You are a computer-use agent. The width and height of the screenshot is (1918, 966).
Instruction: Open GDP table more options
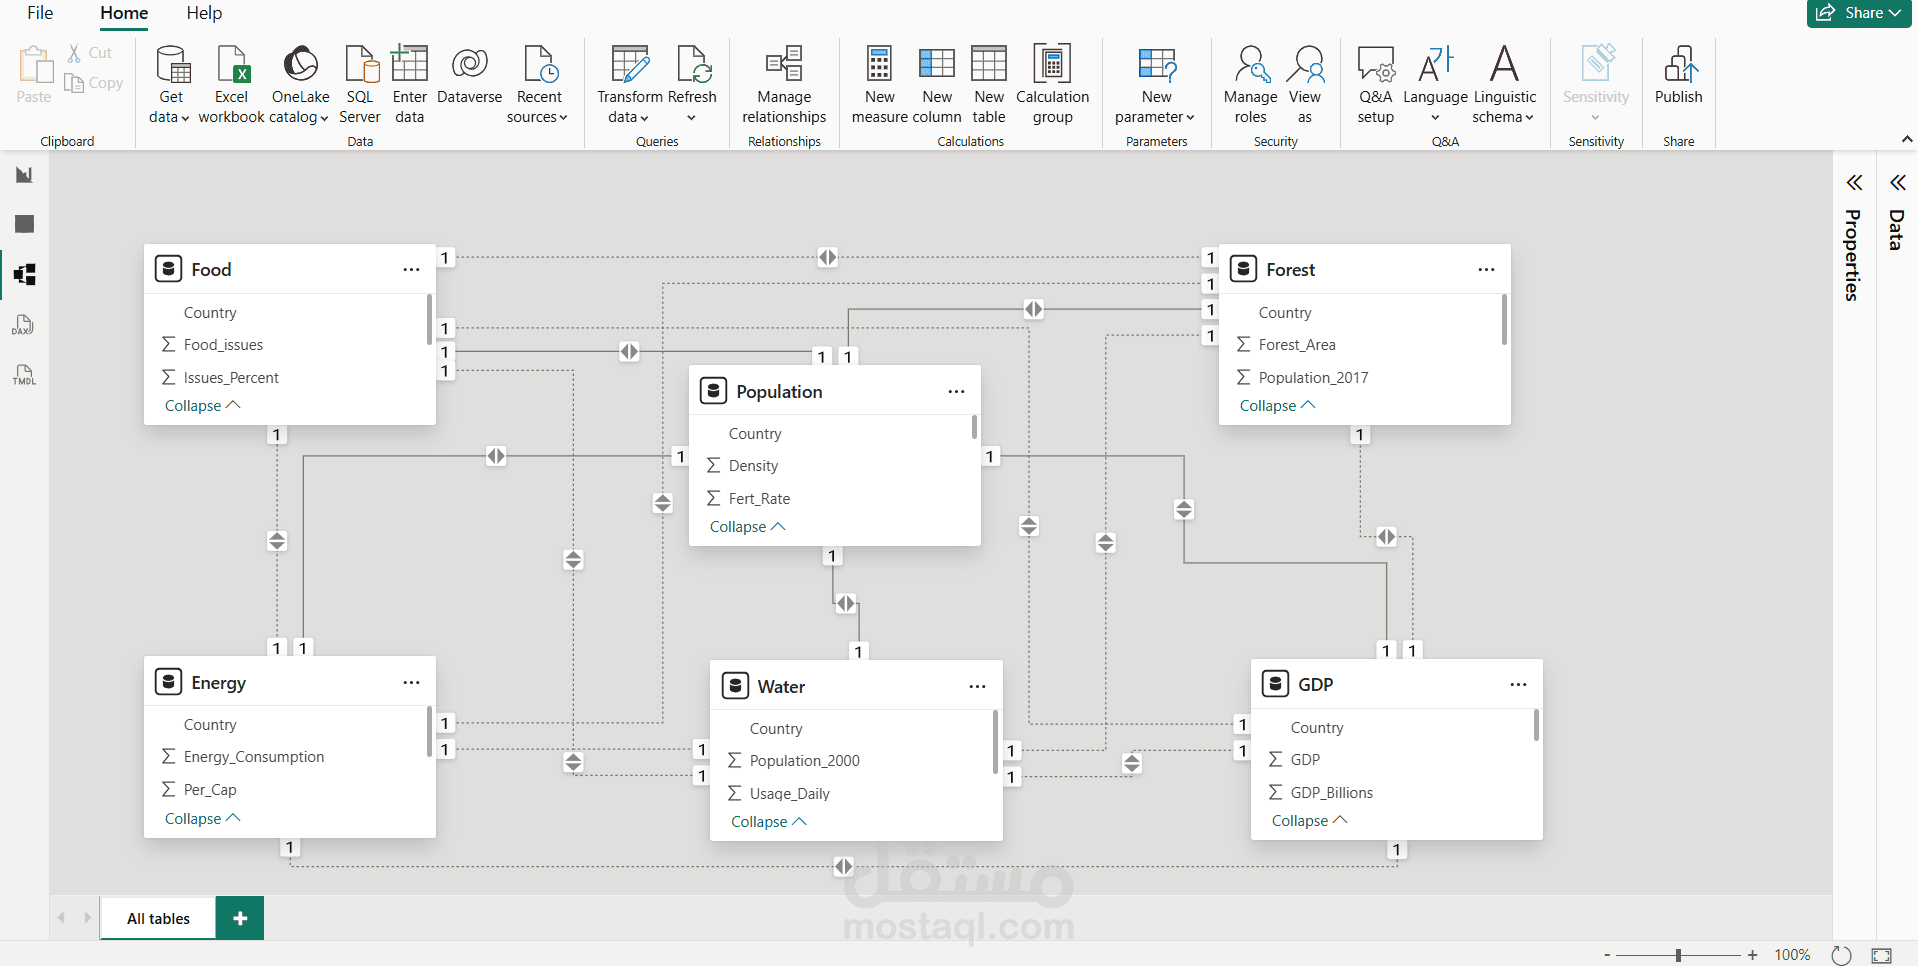[x=1518, y=685]
